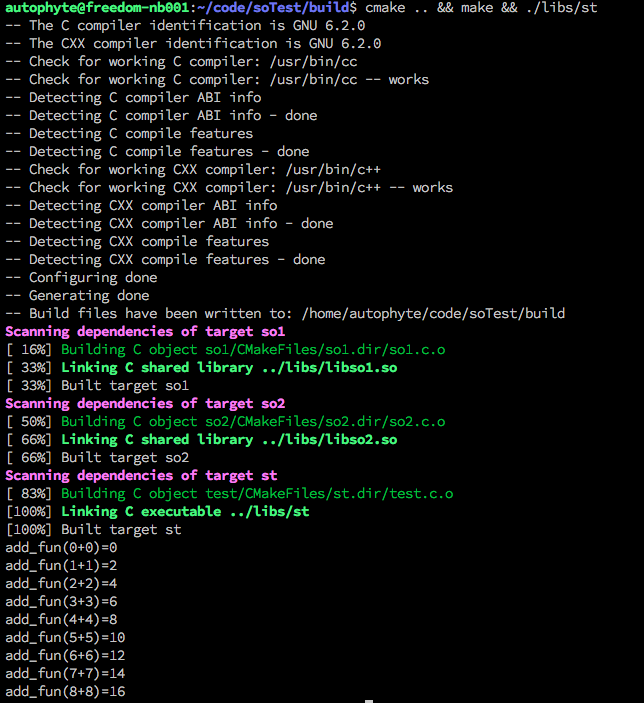Click the terminal cursor block at bottom
This screenshot has height=703, width=644.
(369, 701)
